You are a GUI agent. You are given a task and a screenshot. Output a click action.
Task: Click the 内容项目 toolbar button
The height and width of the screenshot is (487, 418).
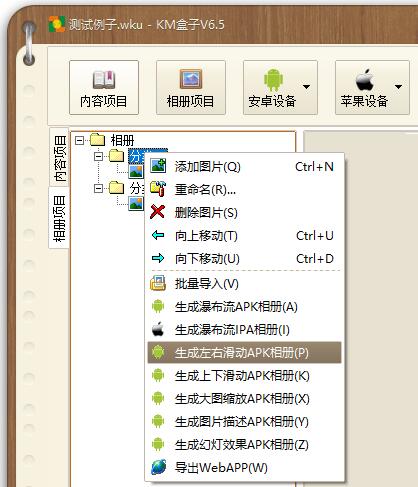point(104,87)
